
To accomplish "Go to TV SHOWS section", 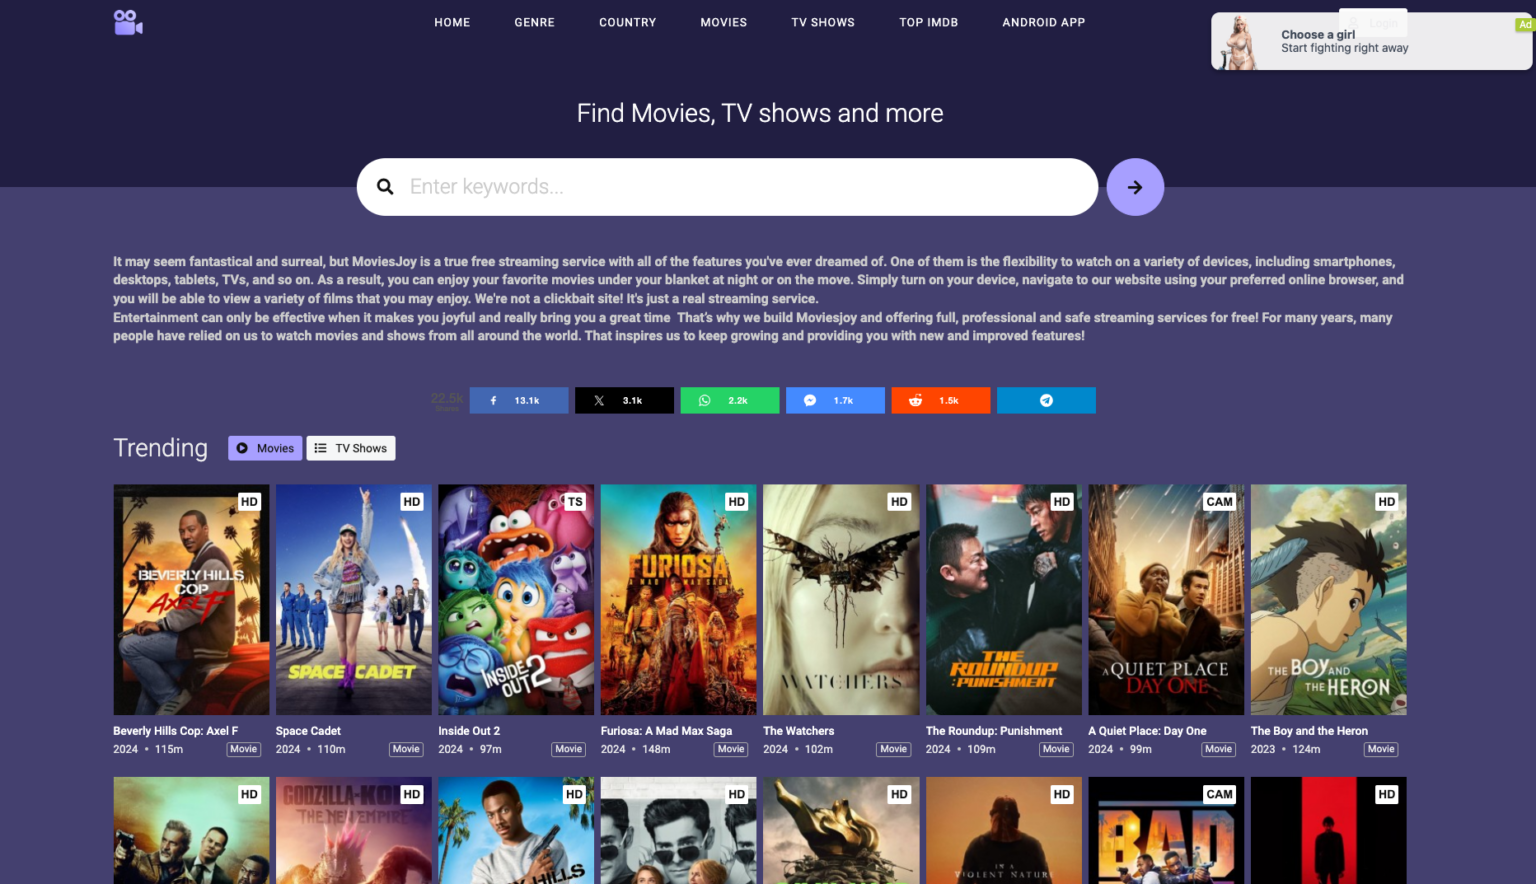I will 823,22.
